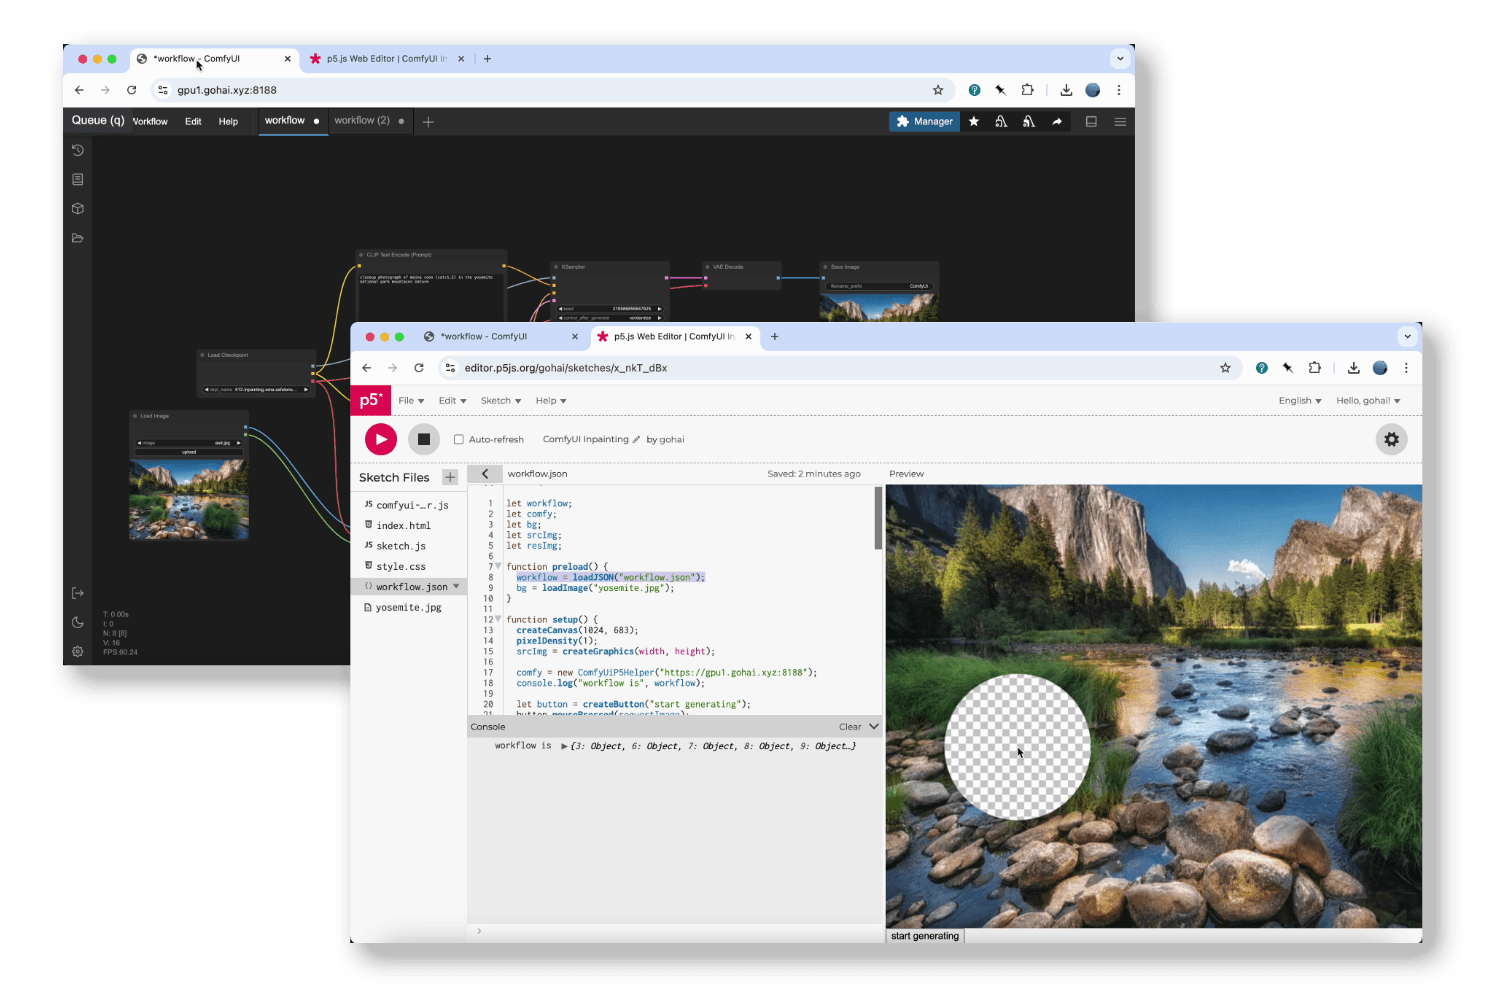Open the workflows browser folder icon in sidebar
The height and width of the screenshot is (1000, 1500).
click(78, 238)
